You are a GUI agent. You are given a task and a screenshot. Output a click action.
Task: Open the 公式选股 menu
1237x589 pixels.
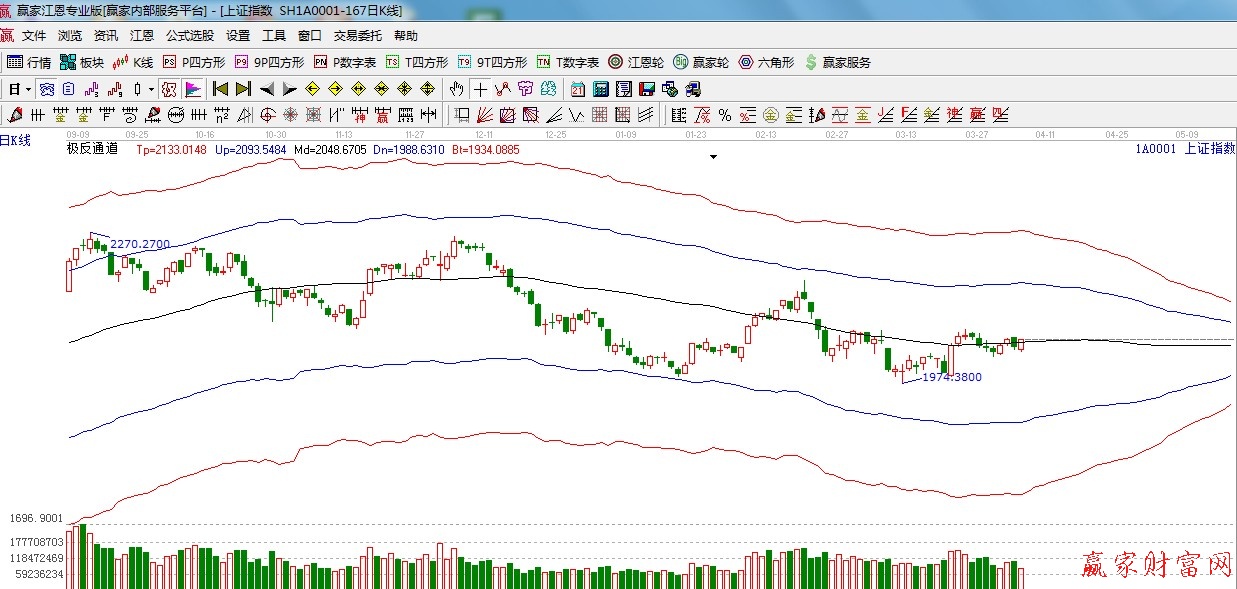tap(189, 36)
